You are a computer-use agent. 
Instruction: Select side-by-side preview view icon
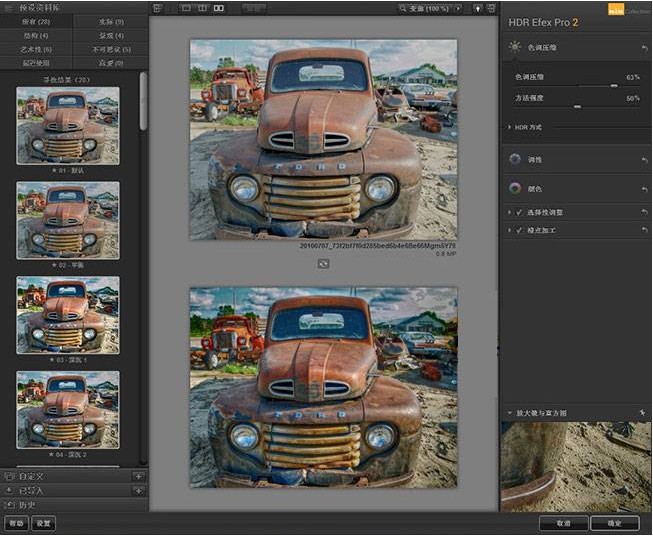219,8
